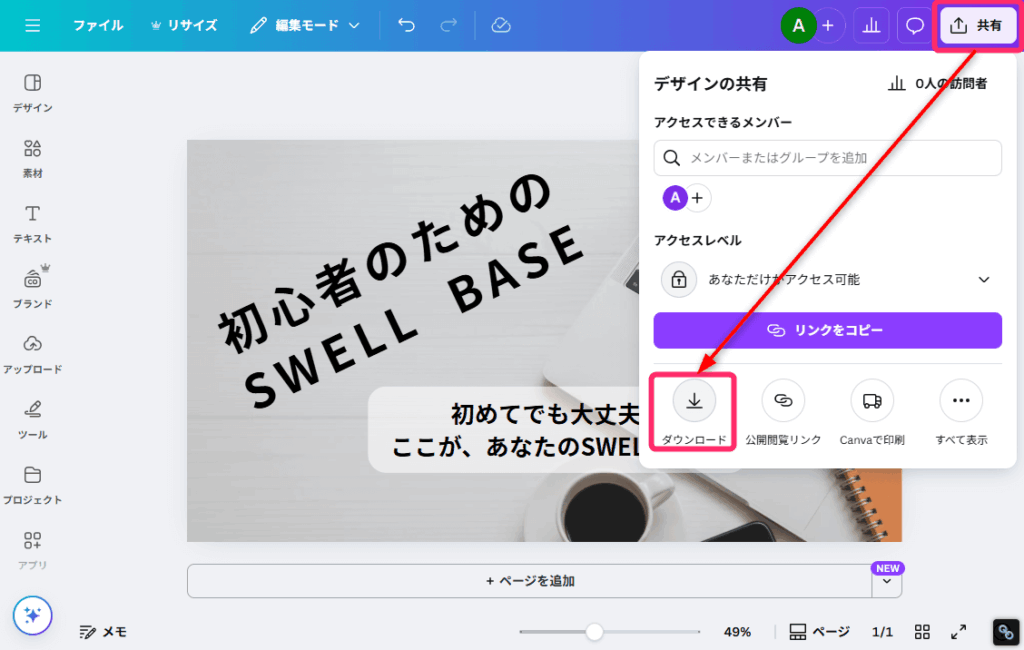Click the lock access level icon
This screenshot has width=1024, height=650.
coord(679,280)
